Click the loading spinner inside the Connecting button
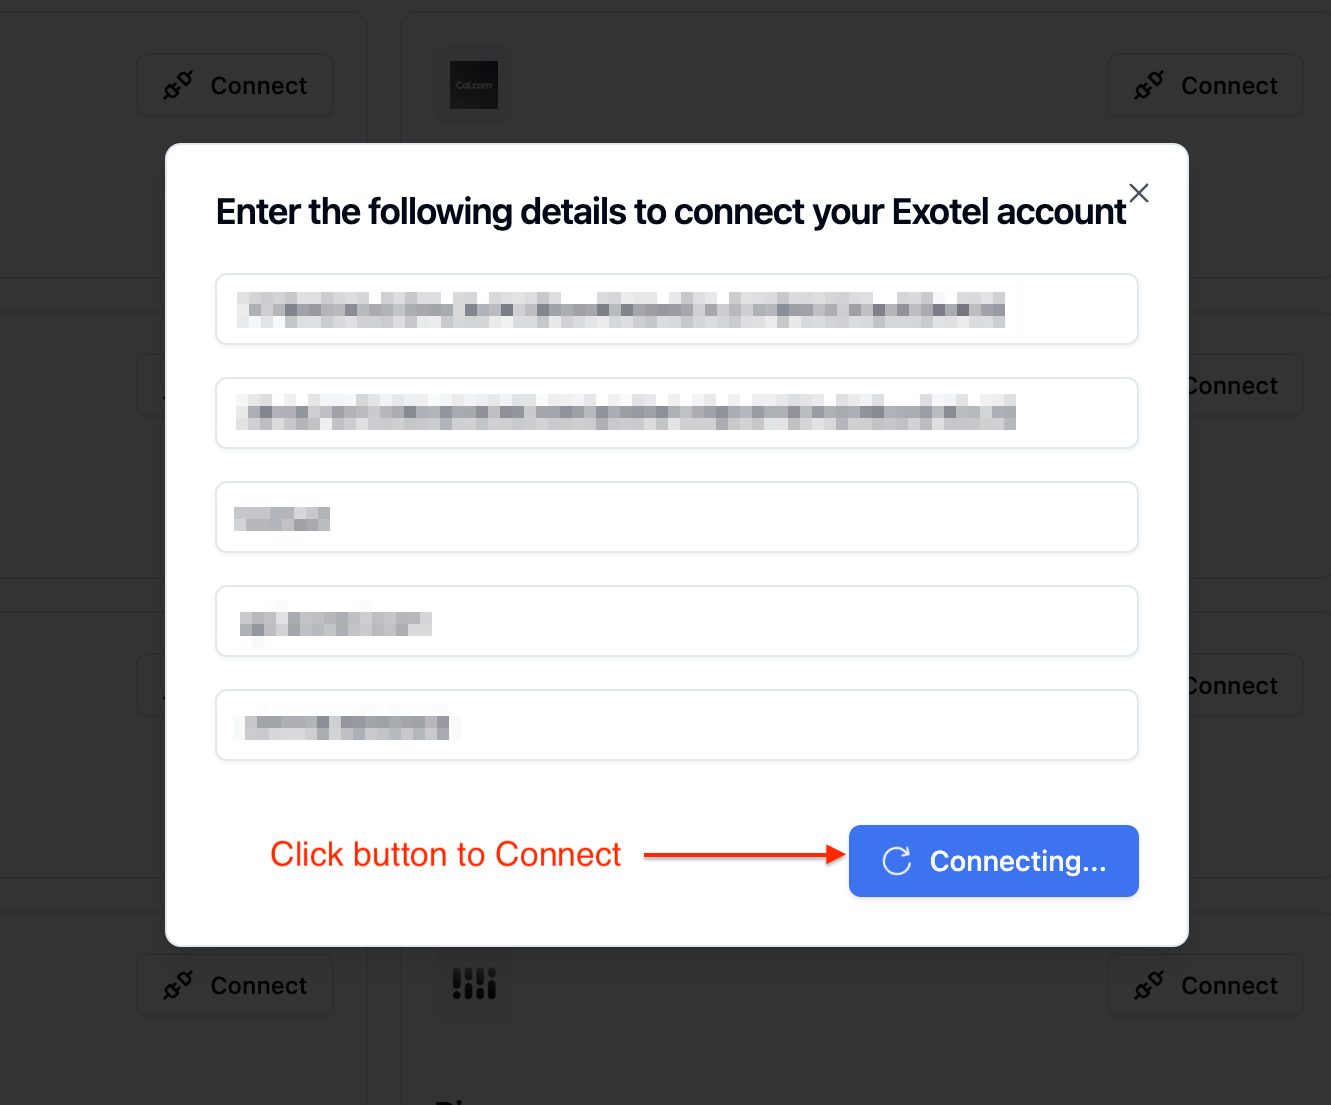Screen dimensions: 1331x1105 (x=896, y=861)
